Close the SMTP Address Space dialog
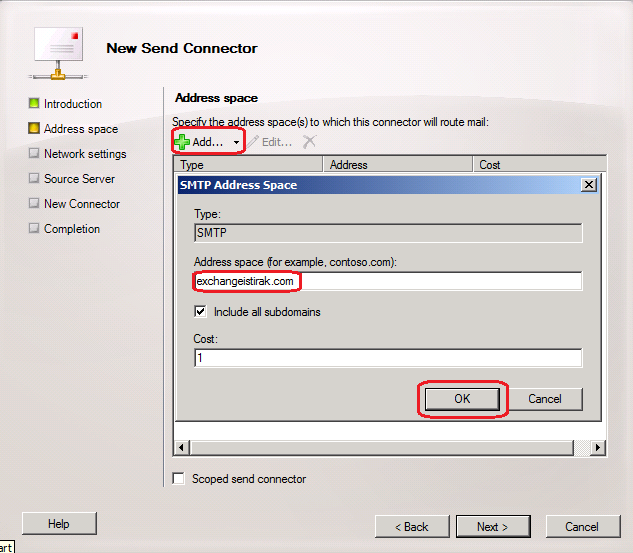This screenshot has height=553, width=633. [589, 185]
